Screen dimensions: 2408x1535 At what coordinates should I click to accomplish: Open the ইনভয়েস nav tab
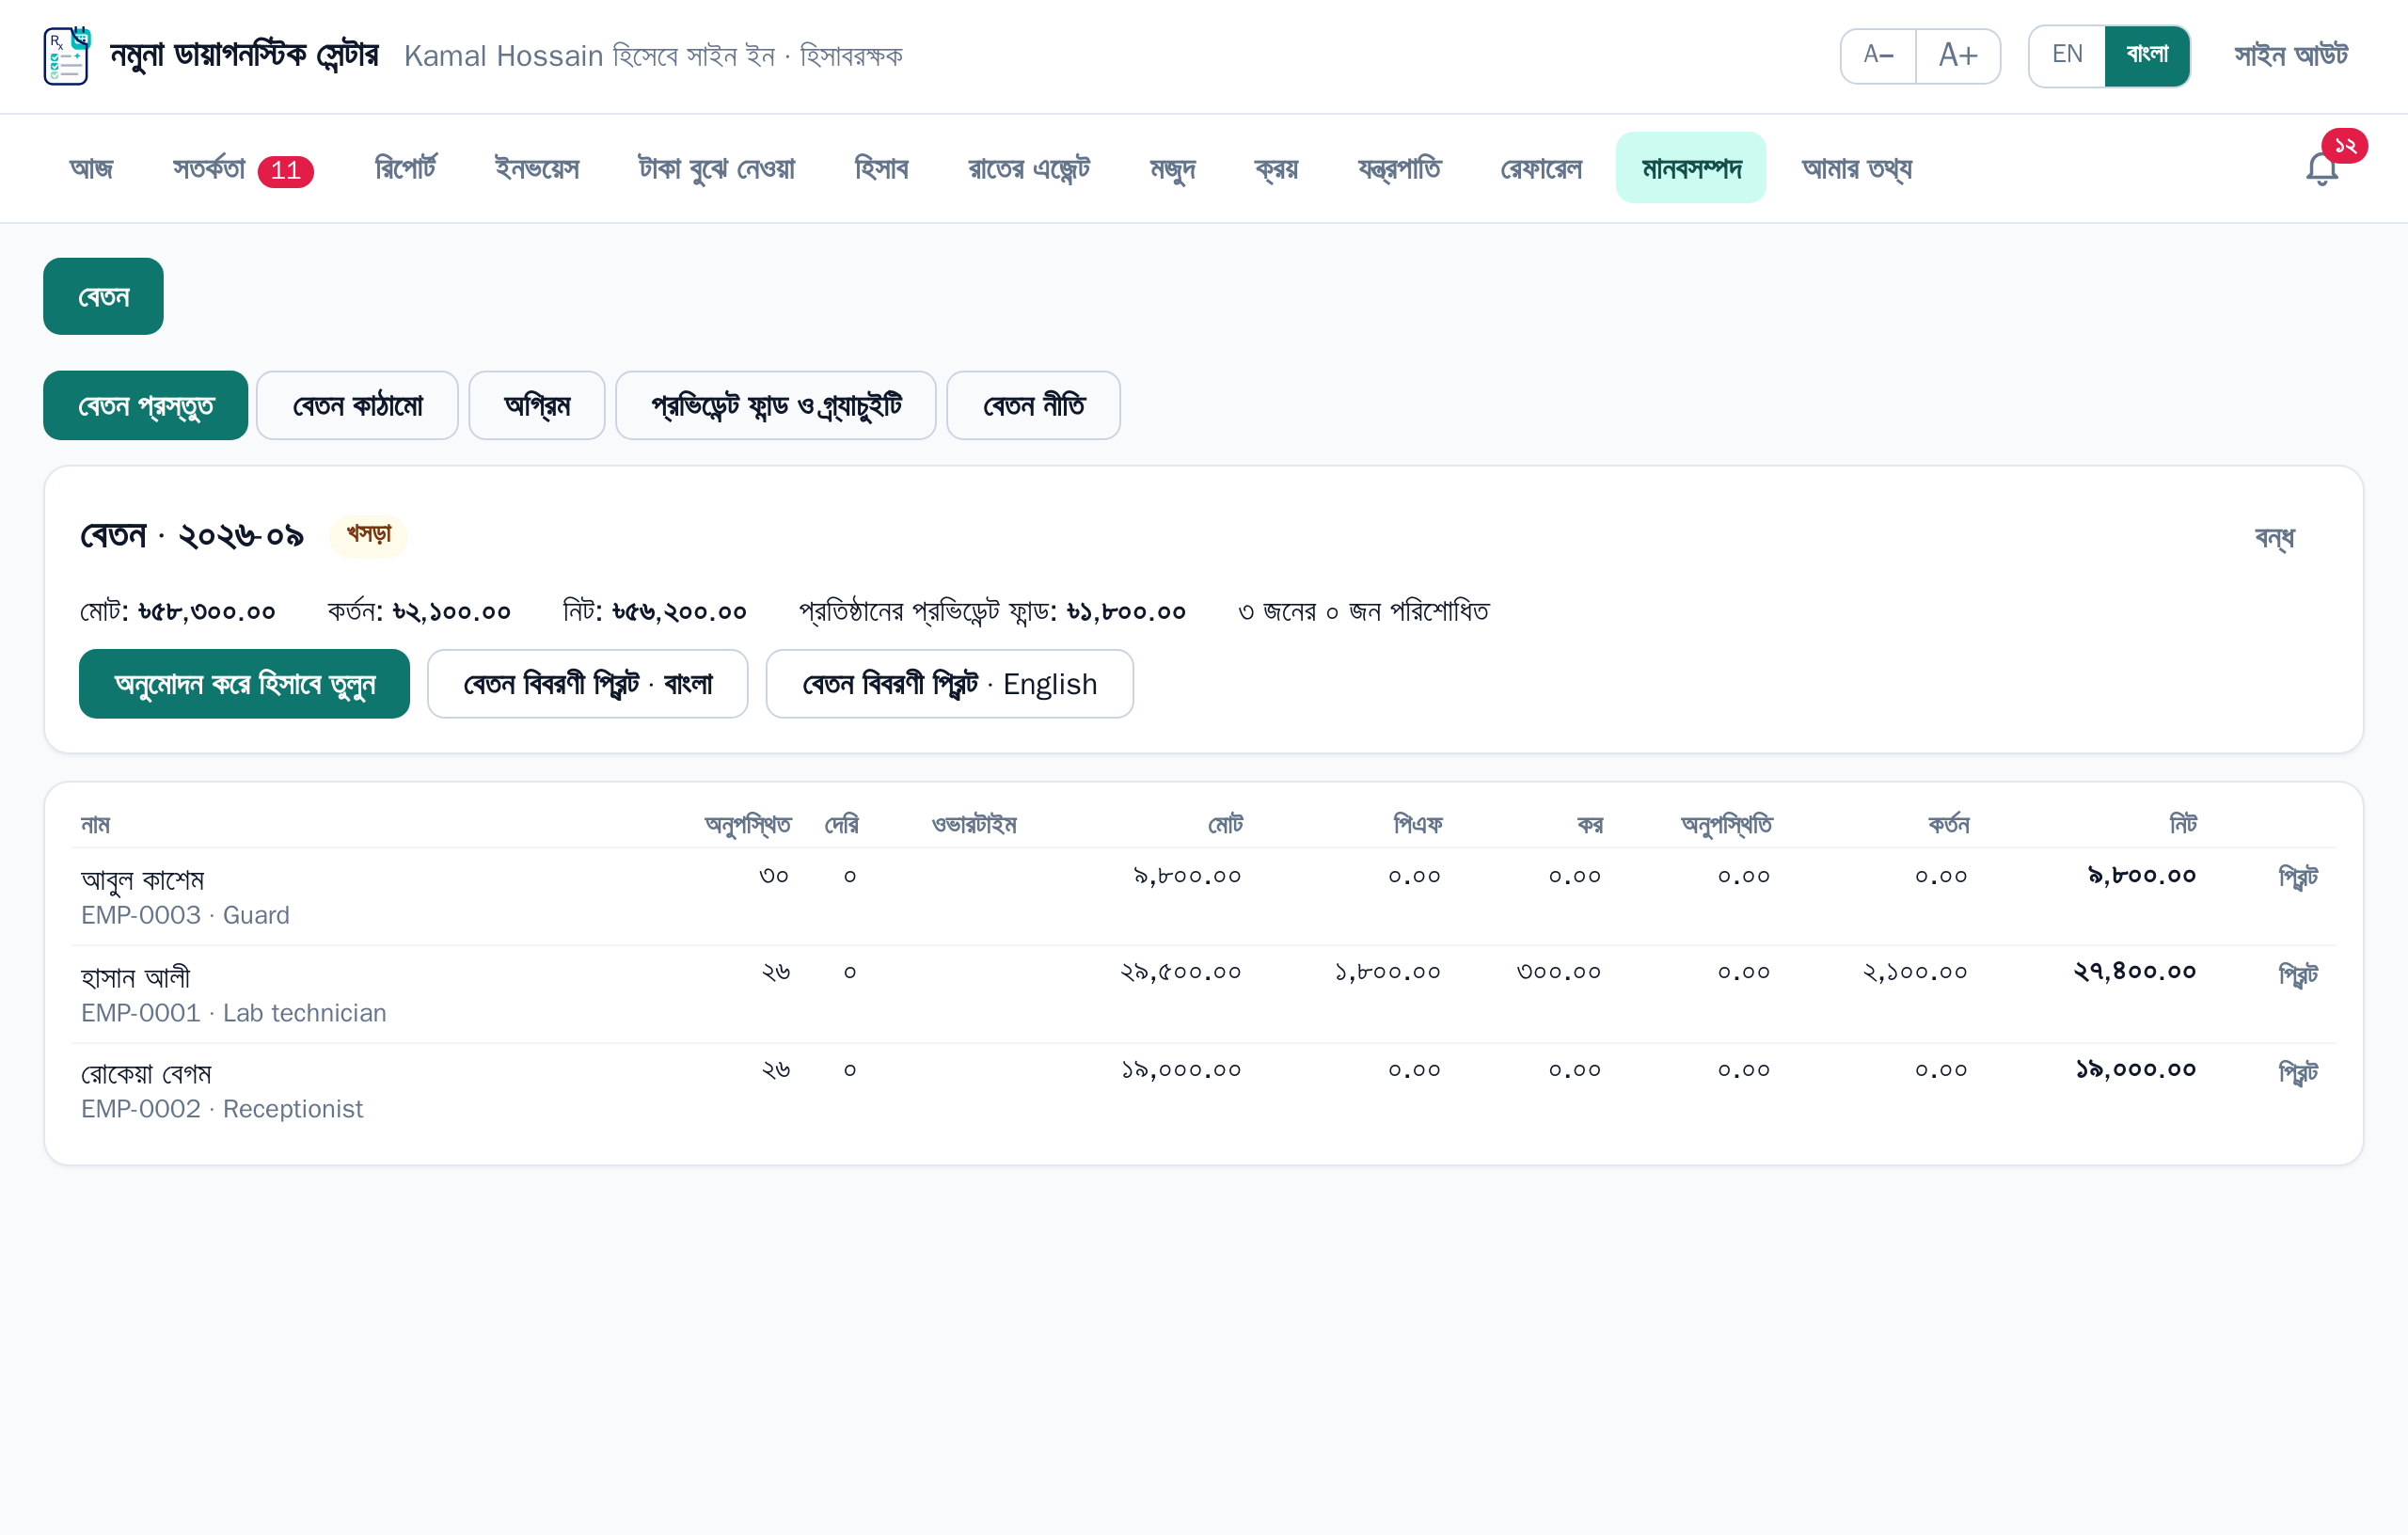click(537, 168)
